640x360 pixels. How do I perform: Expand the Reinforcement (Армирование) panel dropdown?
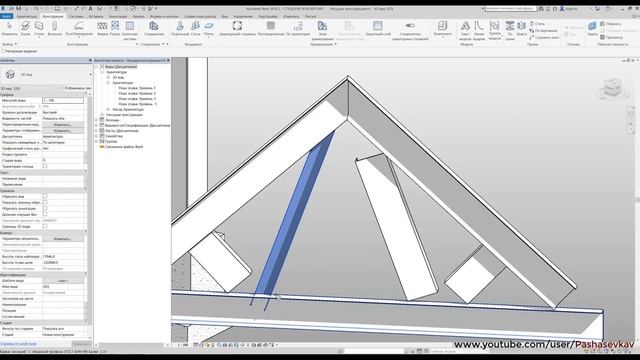click(324, 44)
